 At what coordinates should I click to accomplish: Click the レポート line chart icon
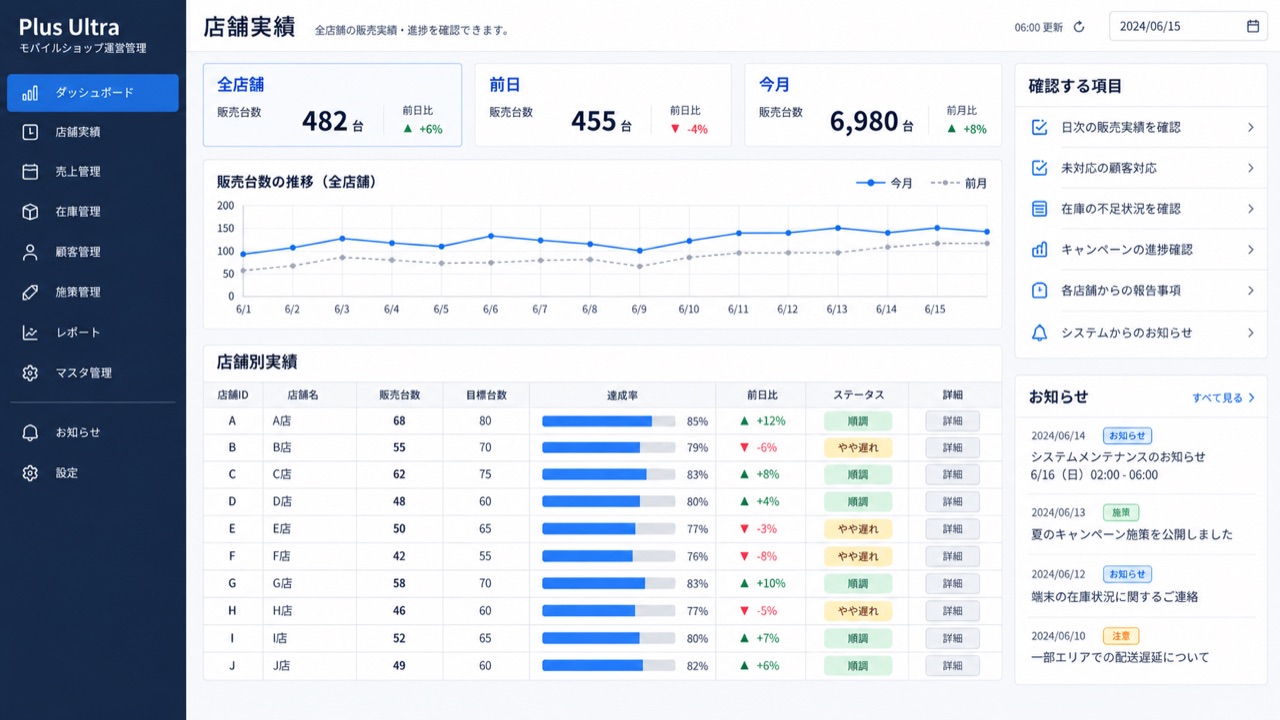(x=30, y=333)
